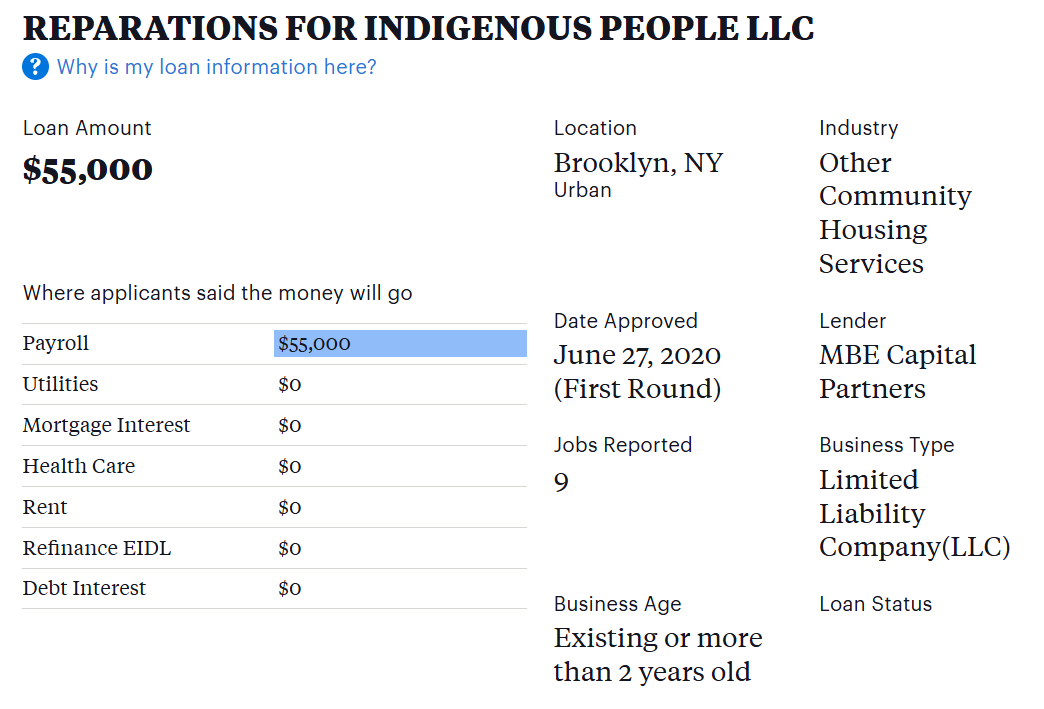Click the Refinance EIDL row label

97,549
